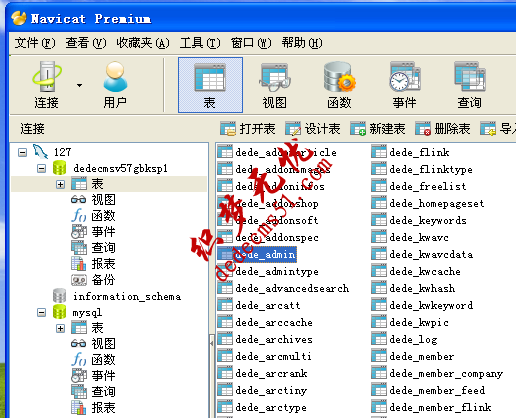Select the dede_member_company table

coord(437,374)
